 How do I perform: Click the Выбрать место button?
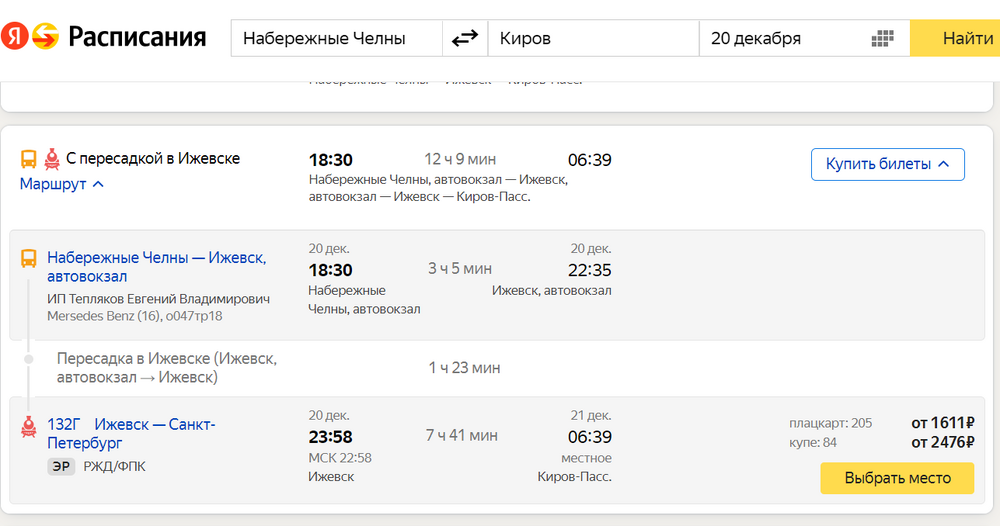click(x=897, y=478)
